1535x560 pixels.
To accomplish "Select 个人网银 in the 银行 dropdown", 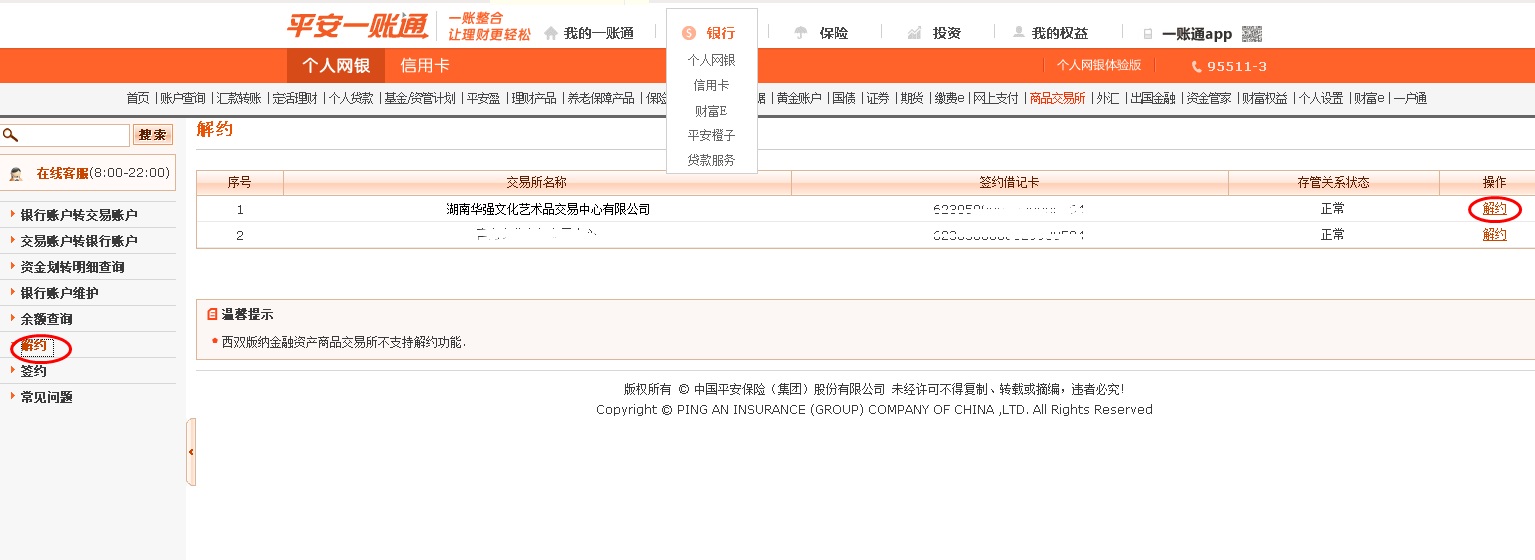I will coord(711,61).
